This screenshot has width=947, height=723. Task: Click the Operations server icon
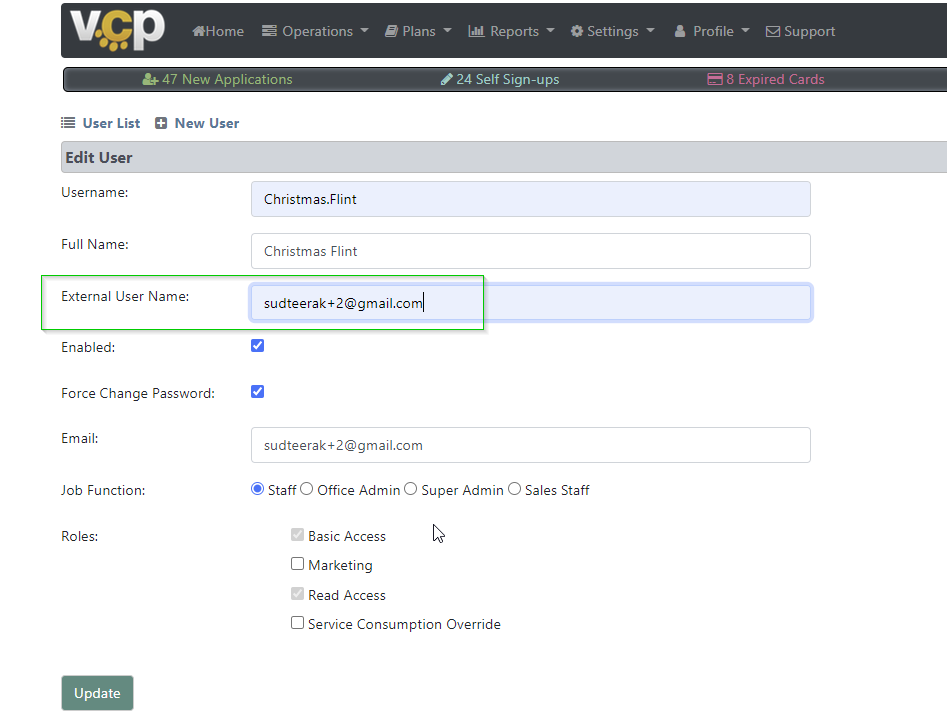(269, 31)
